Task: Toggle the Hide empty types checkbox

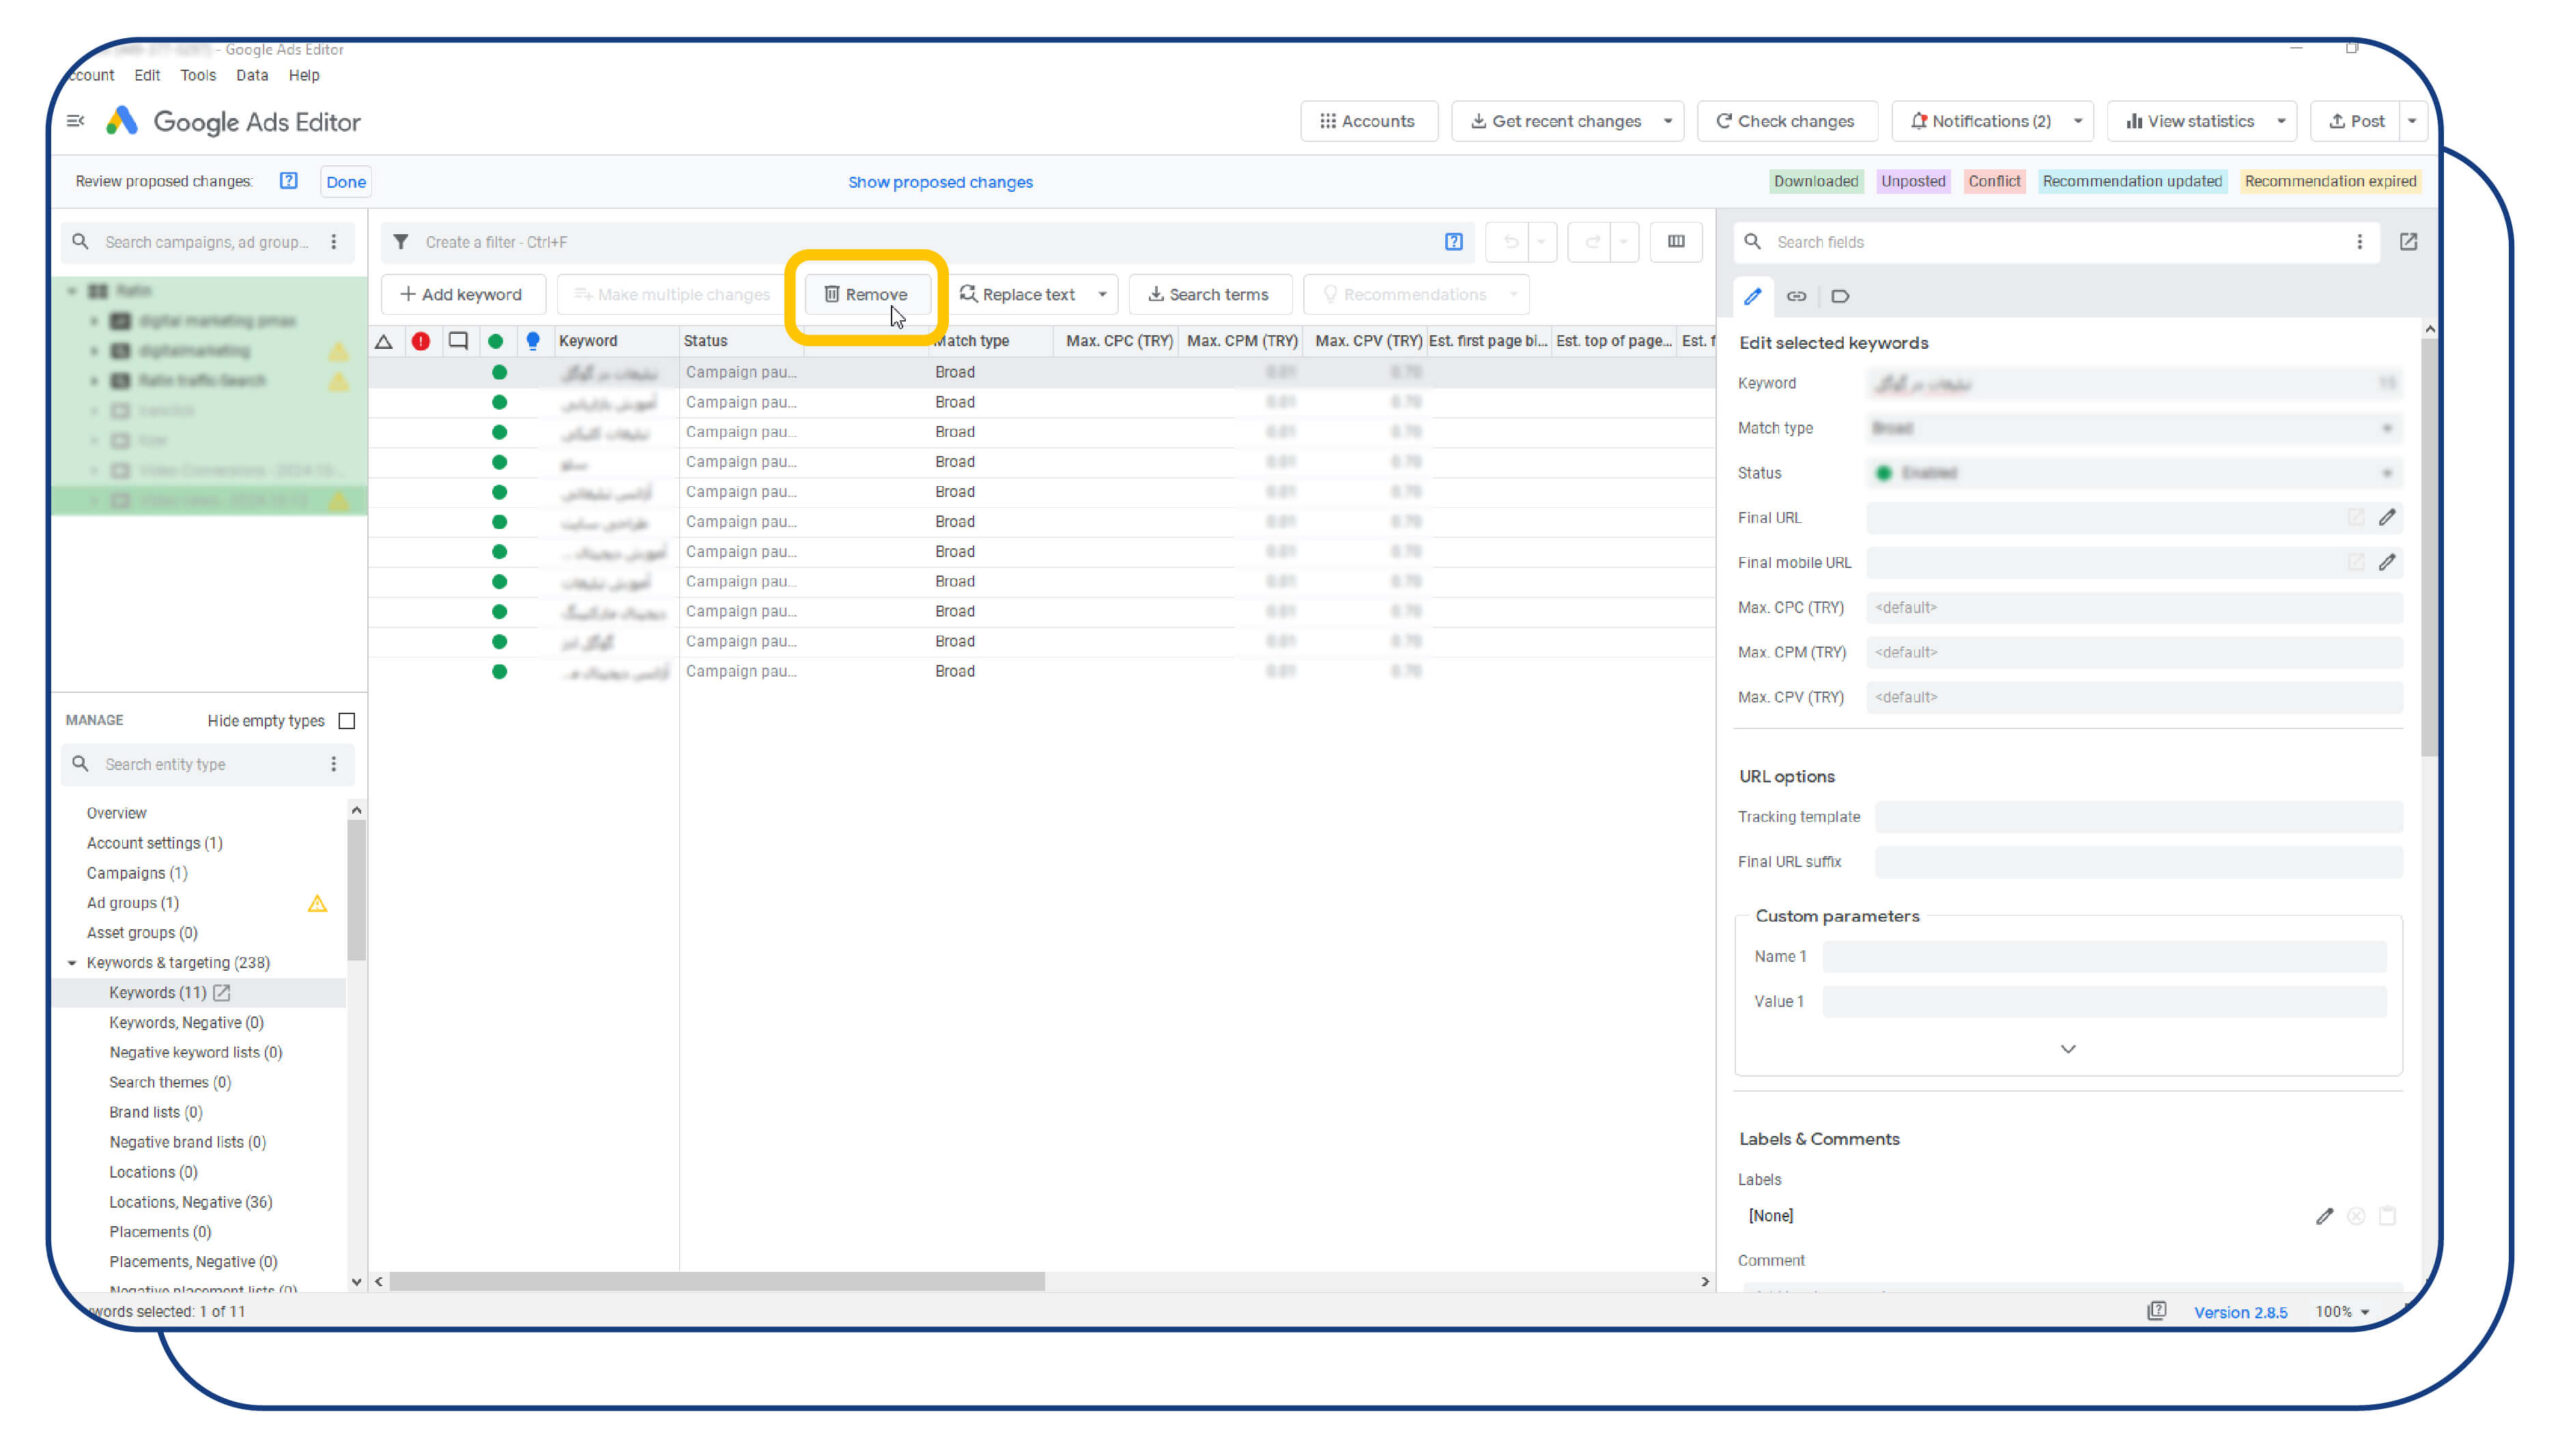Action: pyautogui.click(x=347, y=721)
